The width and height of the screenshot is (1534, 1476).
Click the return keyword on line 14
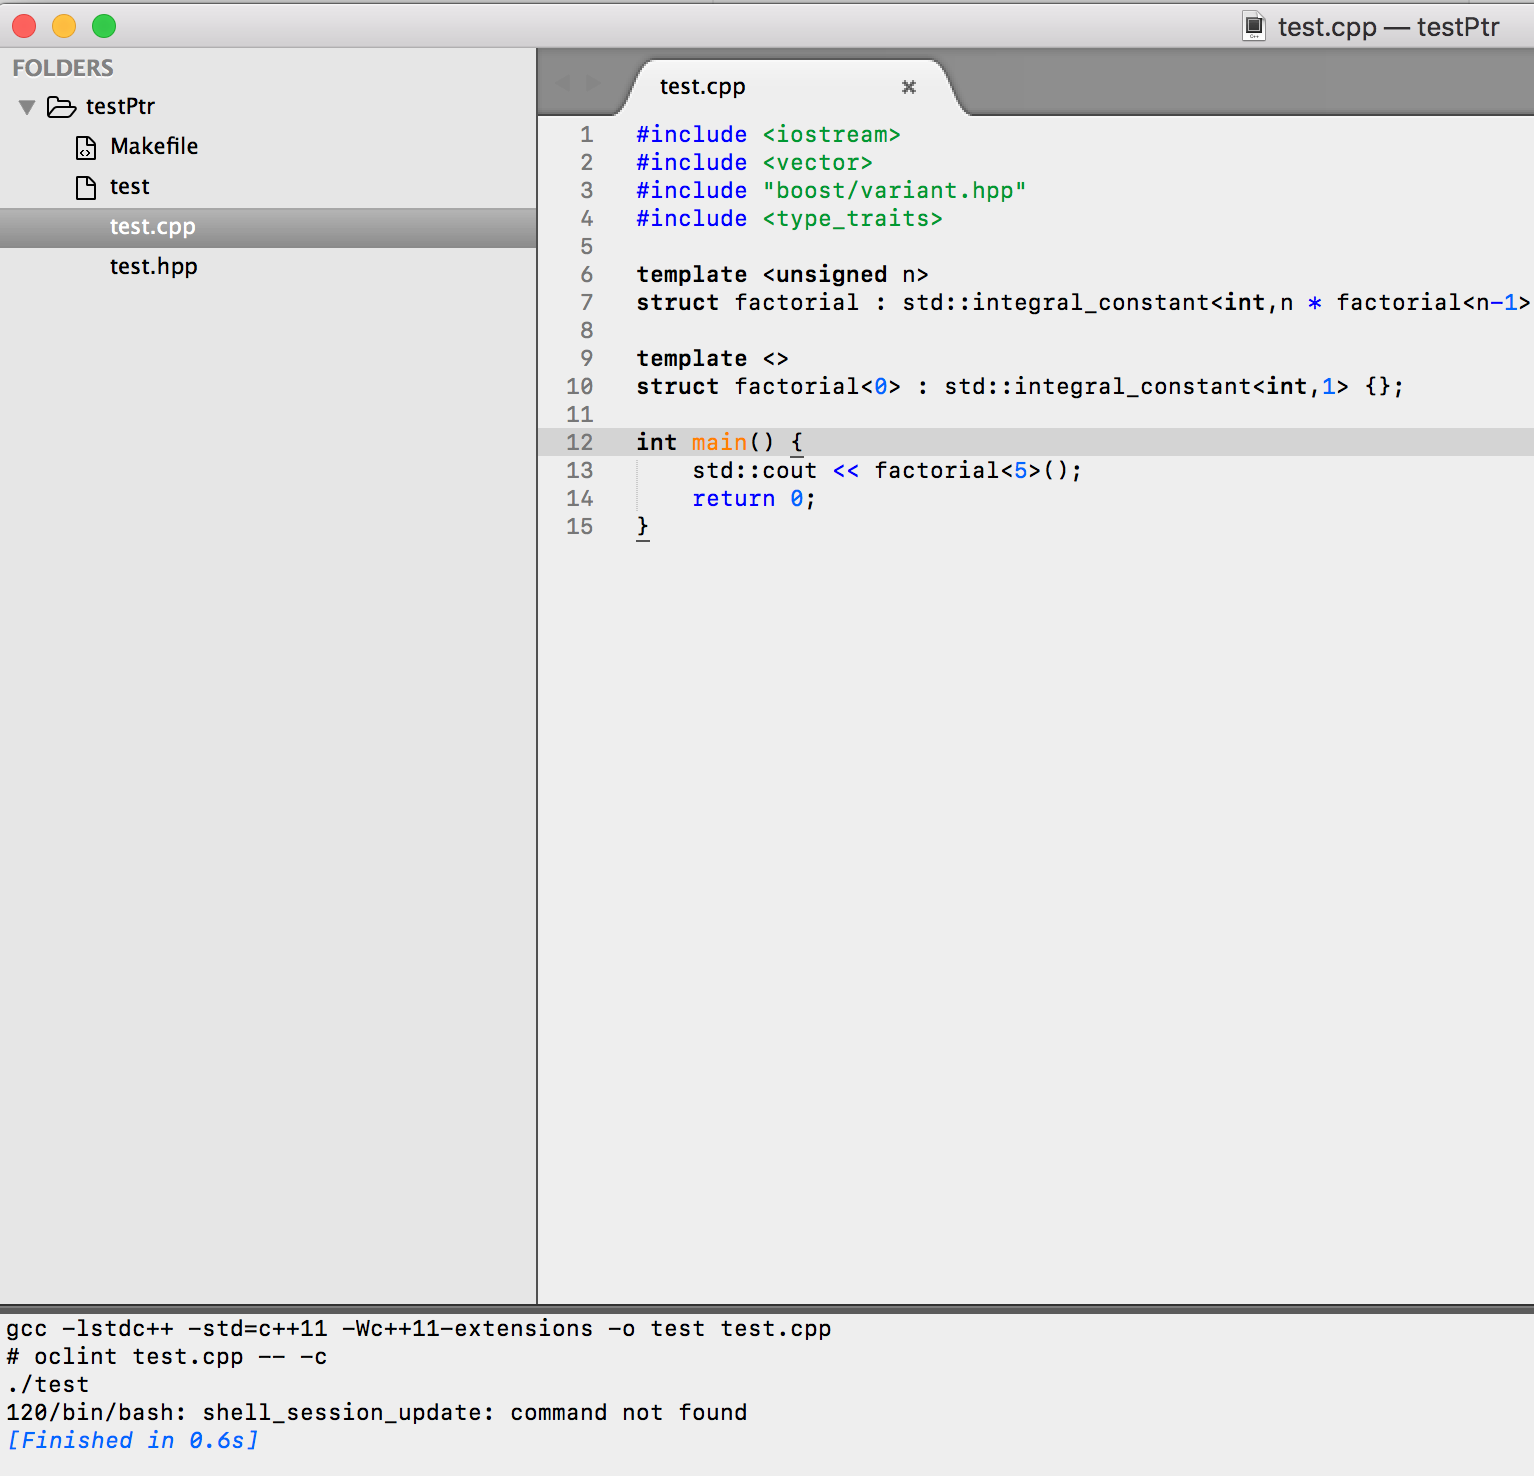point(733,498)
